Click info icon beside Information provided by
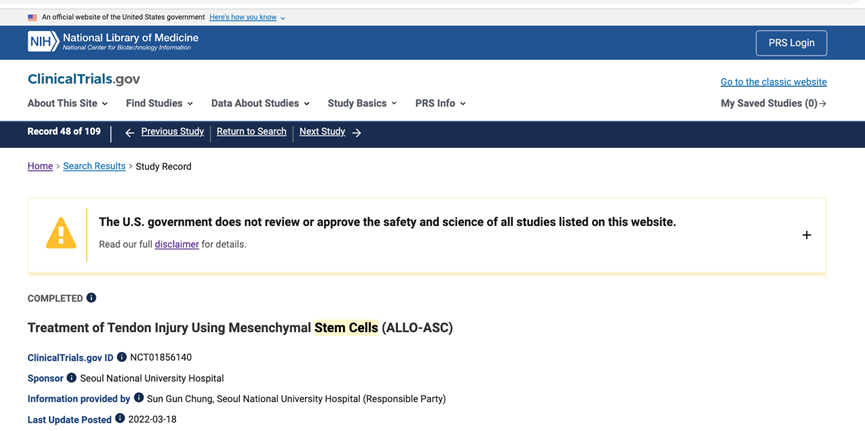The image size is (865, 431). pyautogui.click(x=138, y=397)
